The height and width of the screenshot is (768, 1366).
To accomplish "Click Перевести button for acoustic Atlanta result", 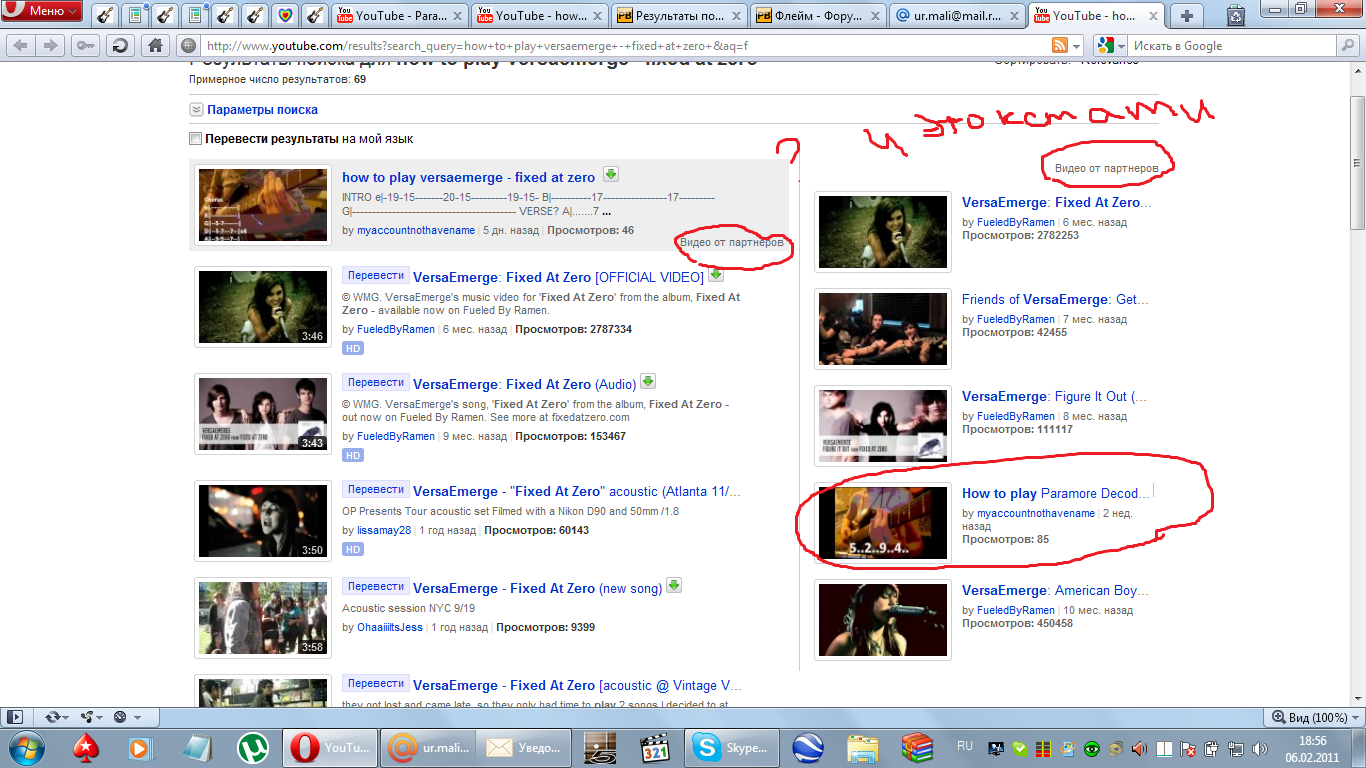I will (376, 489).
